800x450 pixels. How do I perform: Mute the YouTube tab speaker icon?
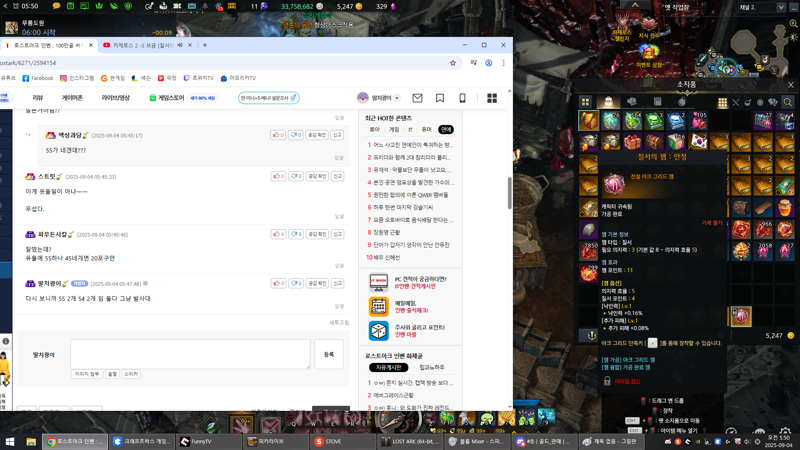pos(180,45)
